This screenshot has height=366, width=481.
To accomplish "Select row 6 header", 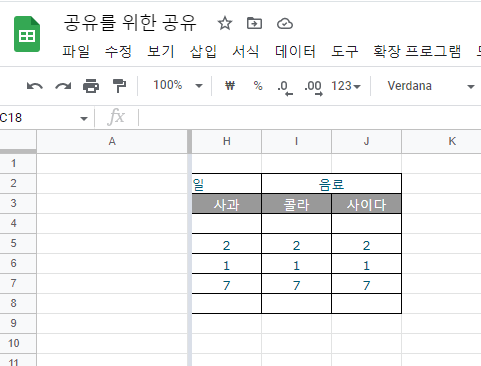I will [18, 263].
